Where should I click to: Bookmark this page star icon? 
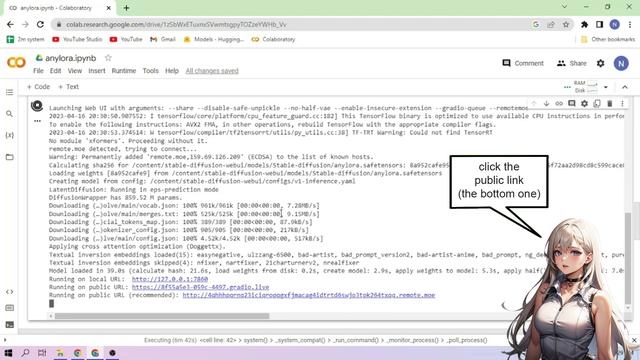pyautogui.click(x=566, y=24)
